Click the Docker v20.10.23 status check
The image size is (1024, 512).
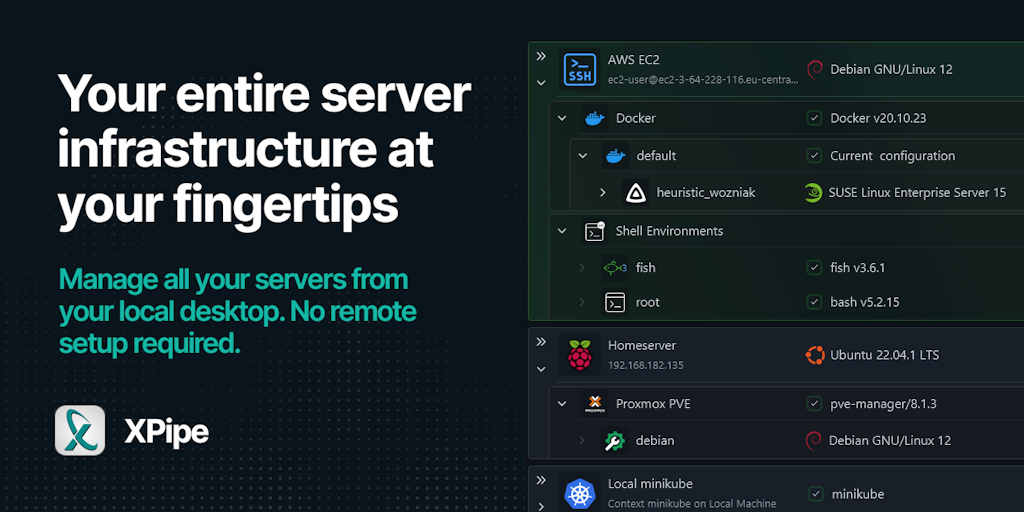pos(814,118)
